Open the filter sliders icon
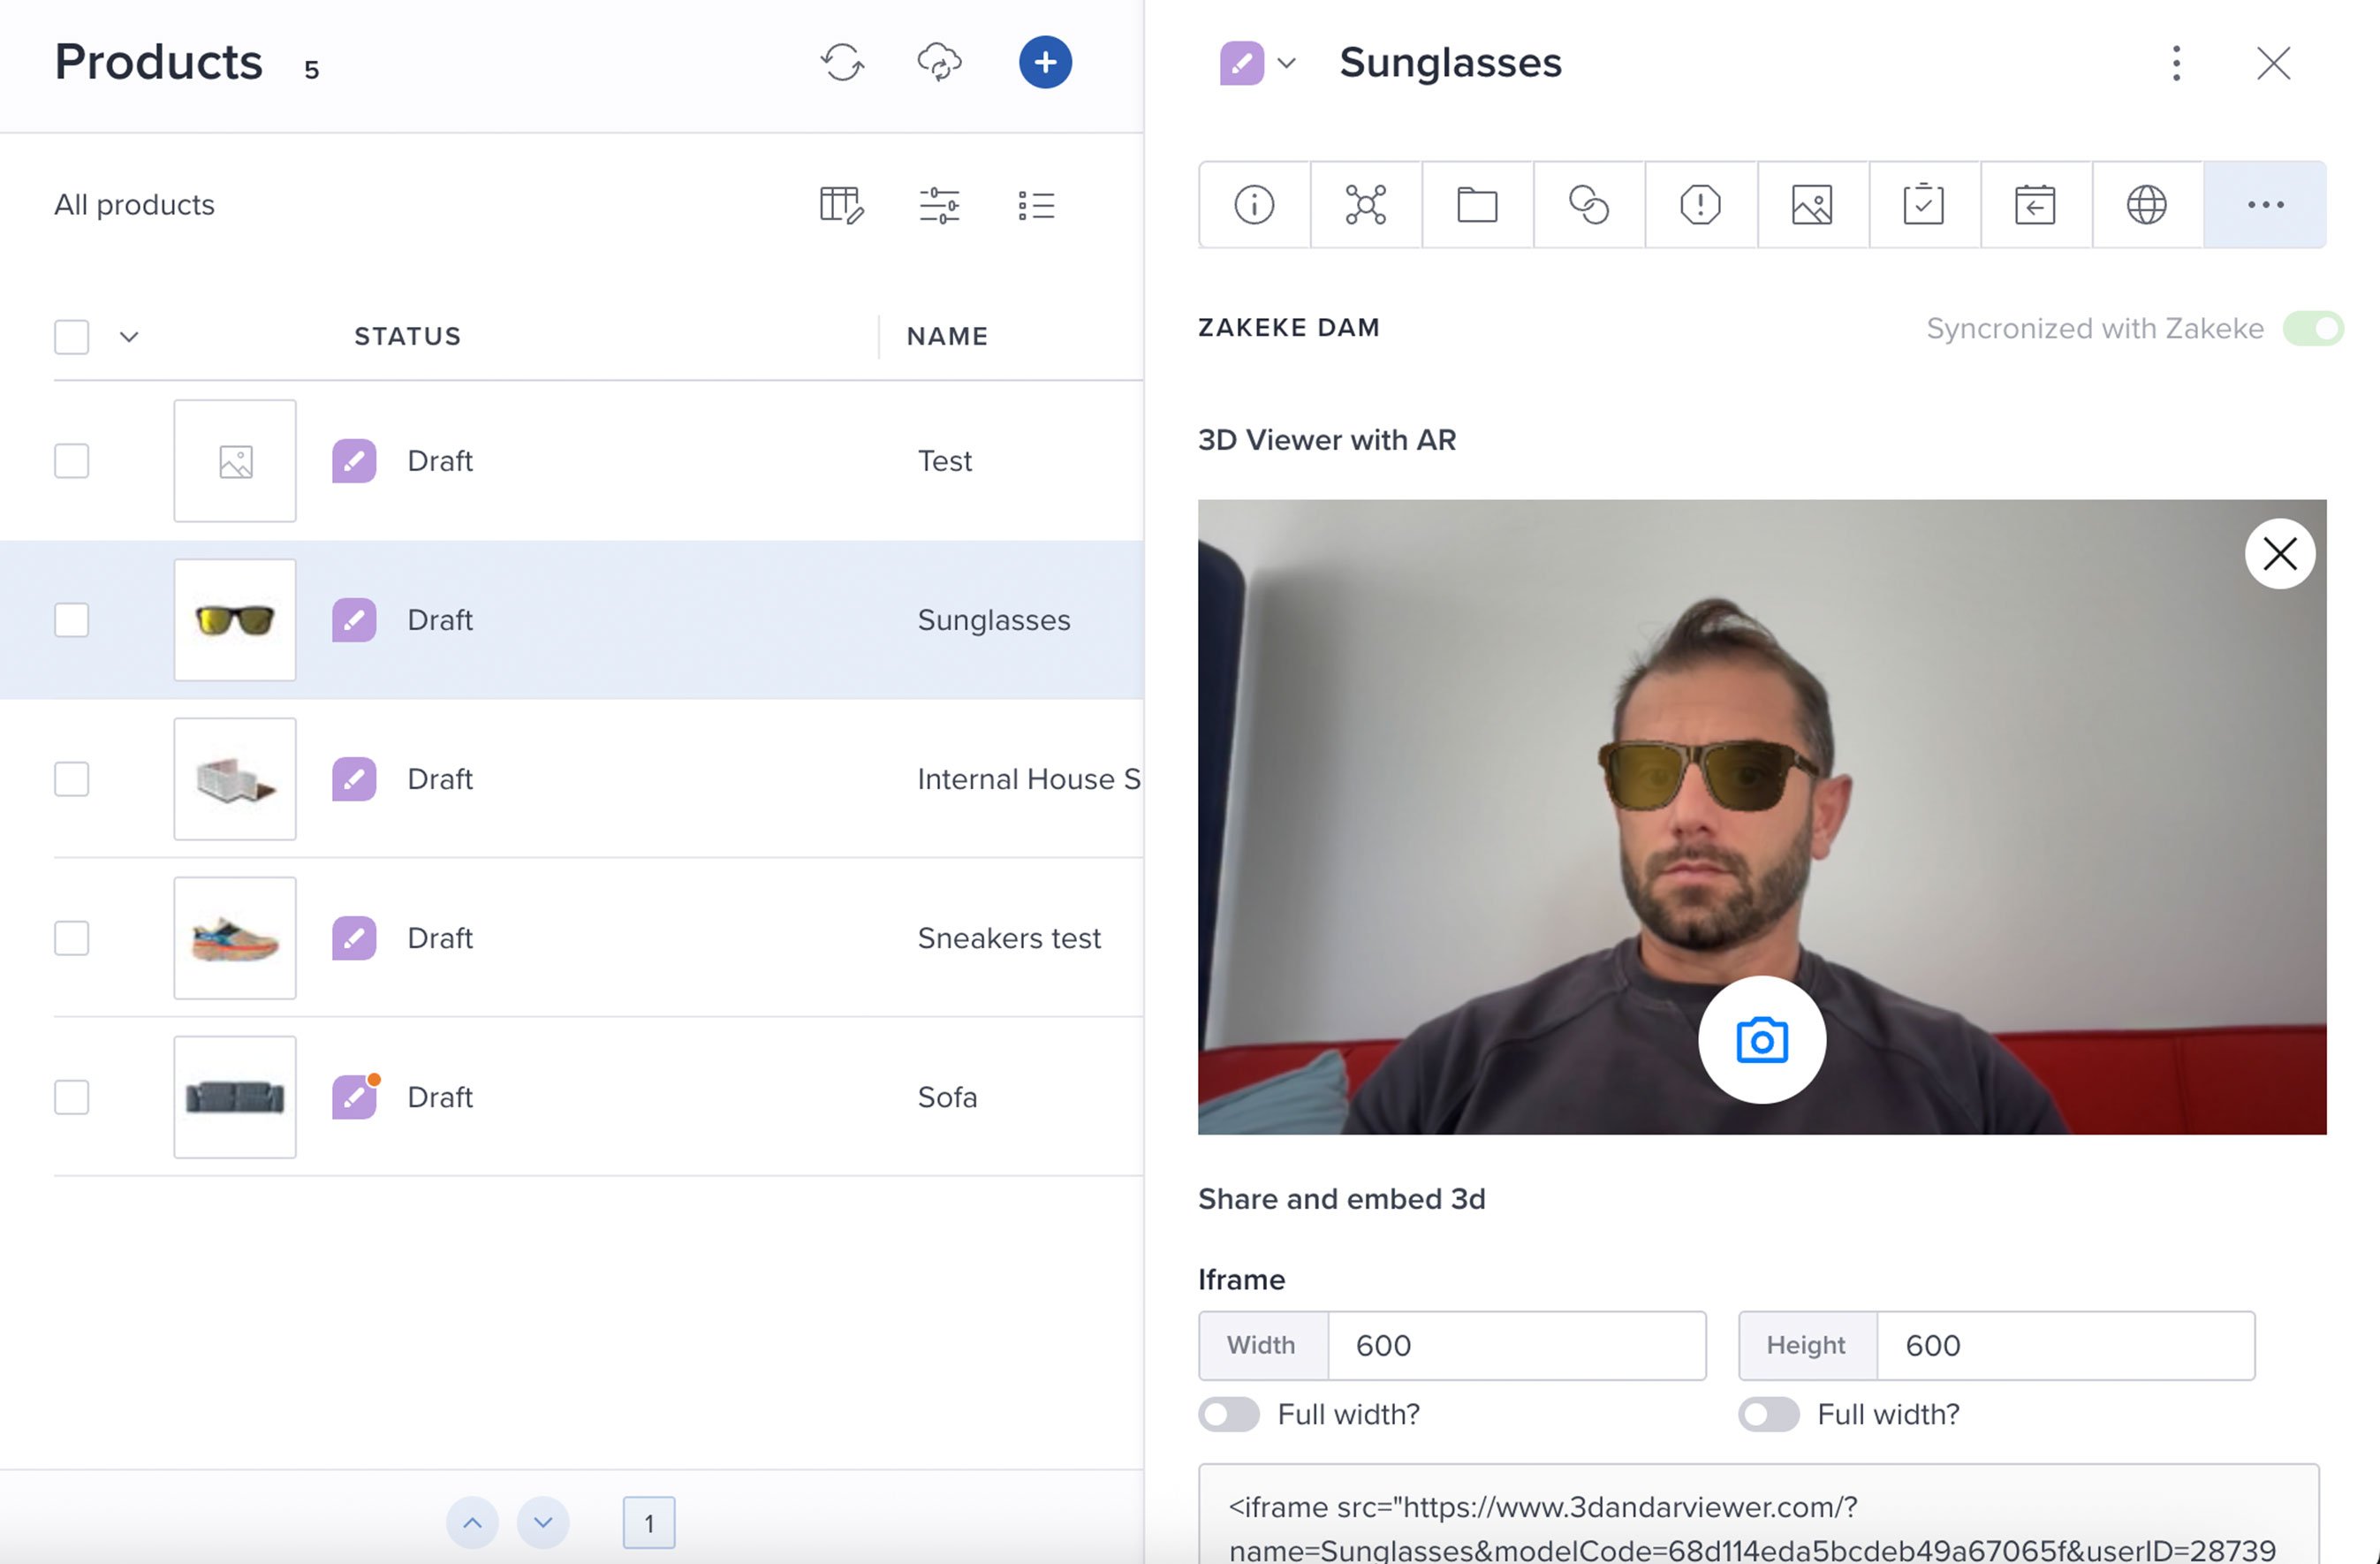Screen dimensions: 2380x1564 click(x=939, y=205)
